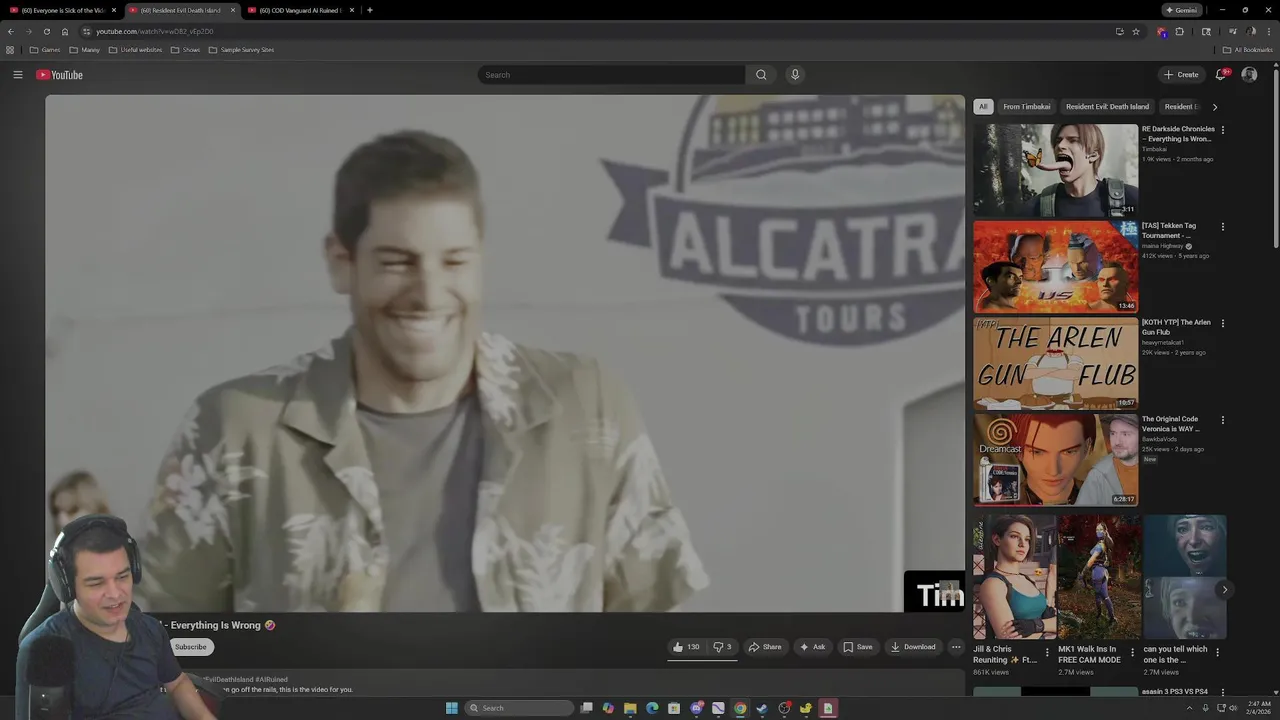Screen dimensions: 1280x720
Task: Click the YouTube search input field
Action: tap(612, 75)
